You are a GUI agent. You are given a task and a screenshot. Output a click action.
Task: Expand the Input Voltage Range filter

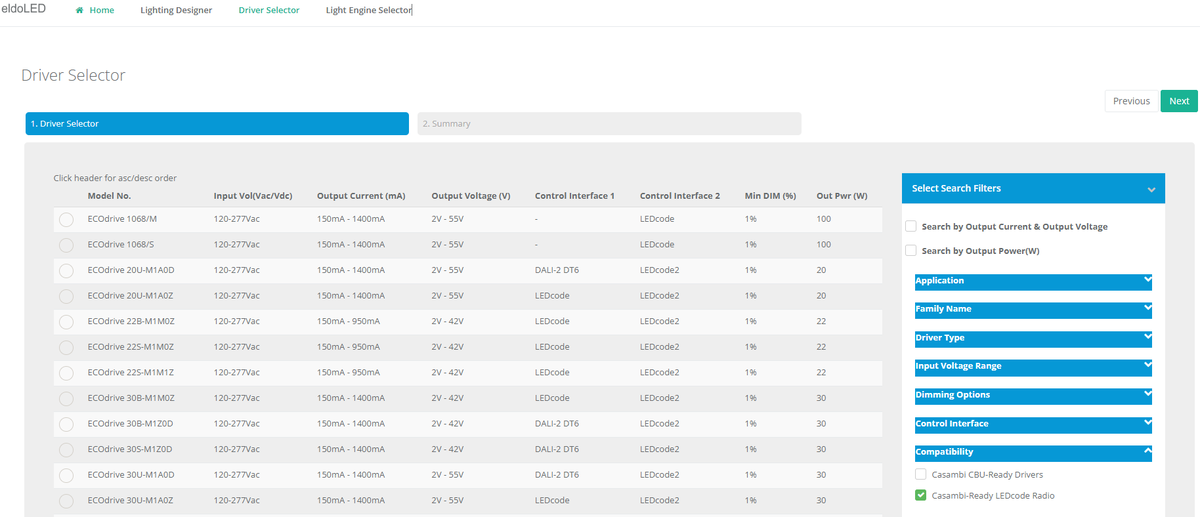click(x=1033, y=367)
